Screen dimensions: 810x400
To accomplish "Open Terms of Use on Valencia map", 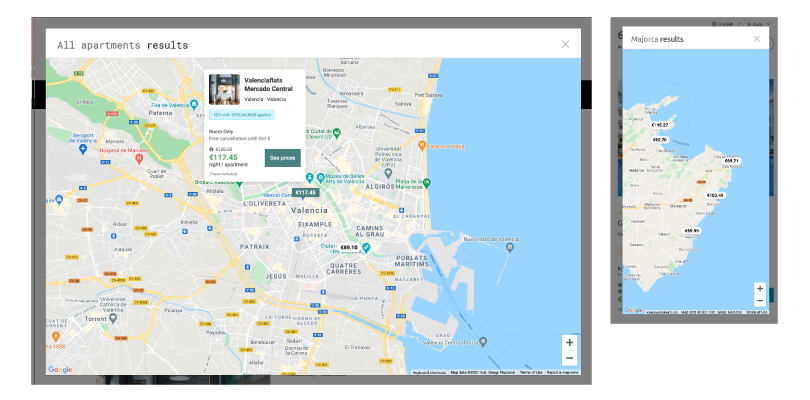I will (x=531, y=373).
